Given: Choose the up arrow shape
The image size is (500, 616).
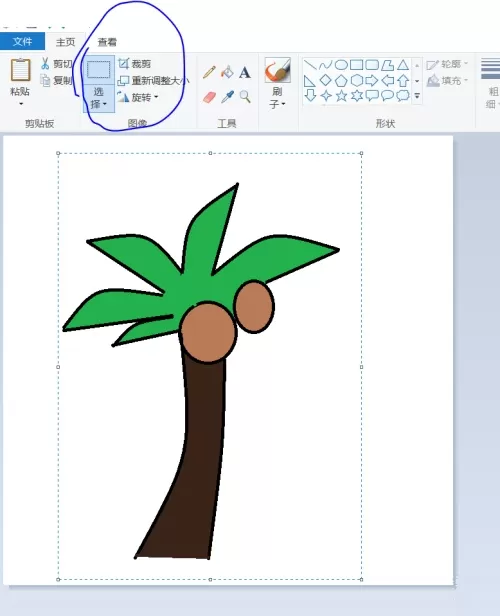Looking at the screenshot, I should [x=403, y=81].
